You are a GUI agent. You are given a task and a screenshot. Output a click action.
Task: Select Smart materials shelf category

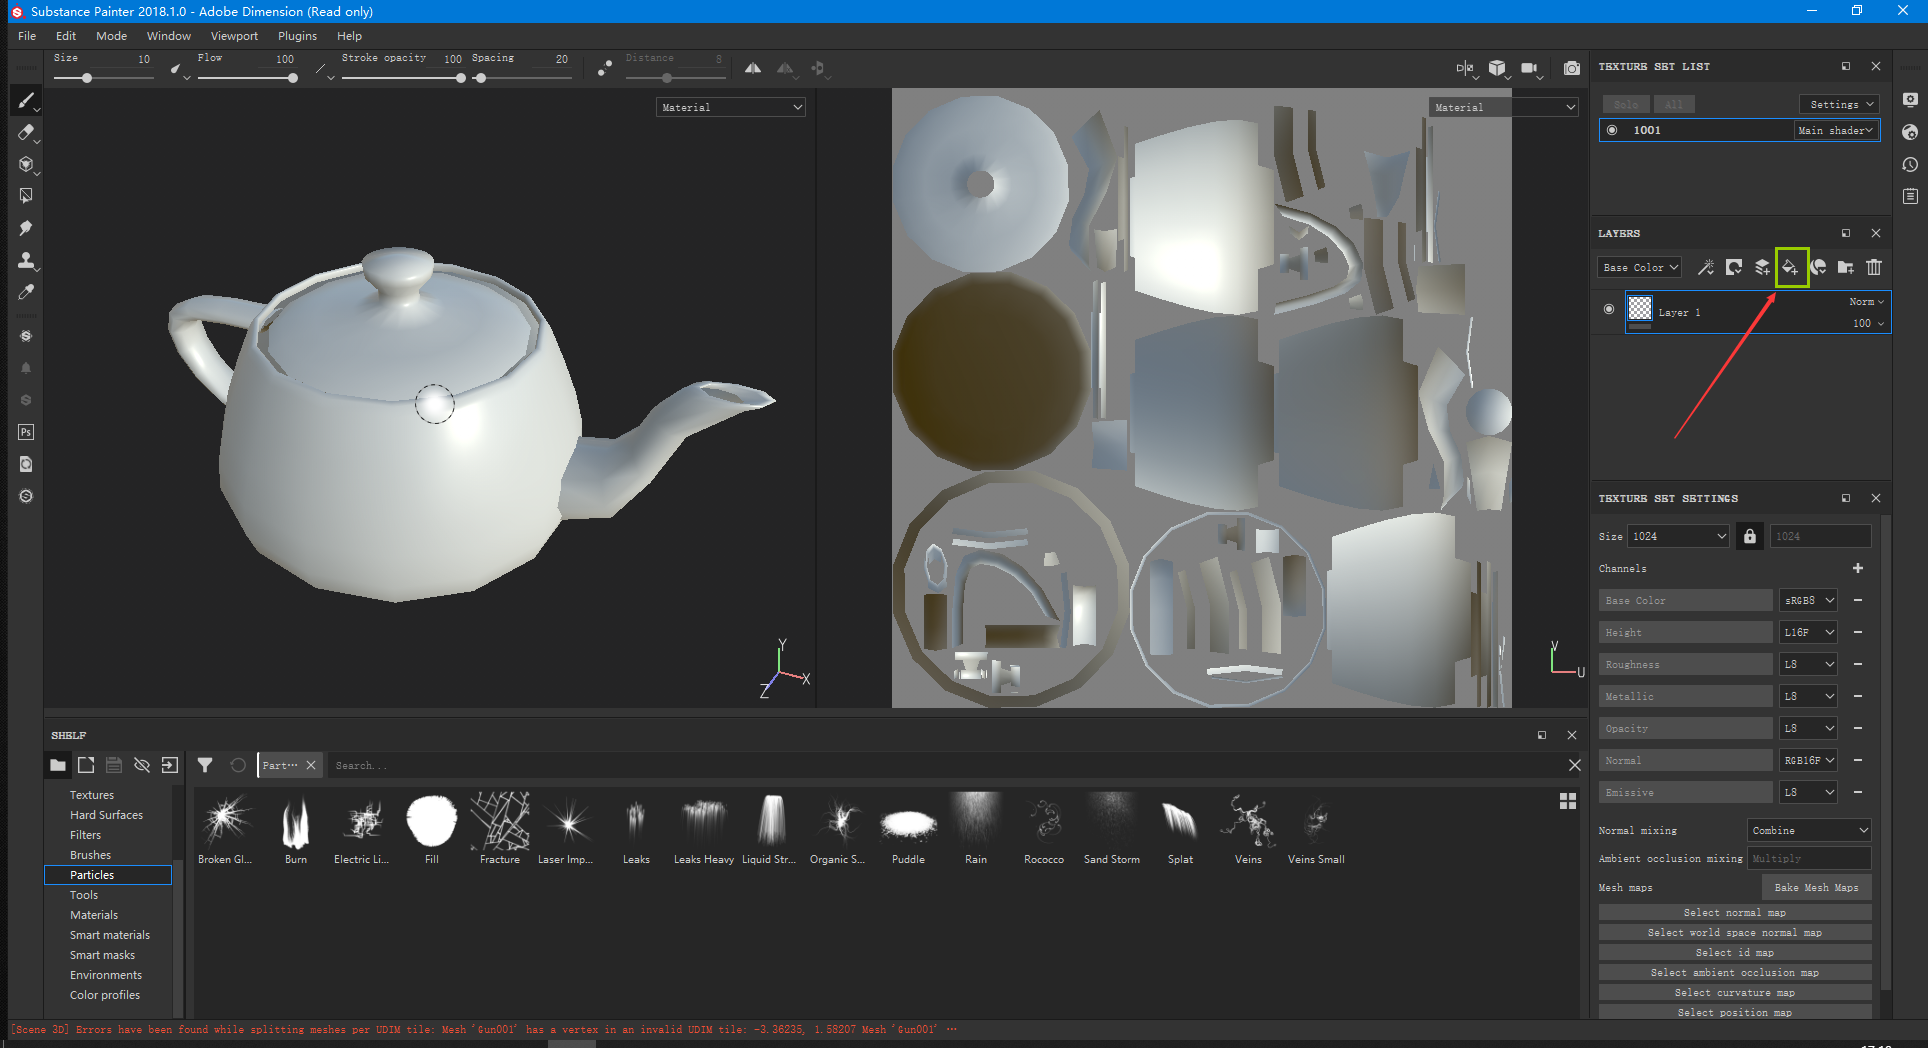point(110,935)
